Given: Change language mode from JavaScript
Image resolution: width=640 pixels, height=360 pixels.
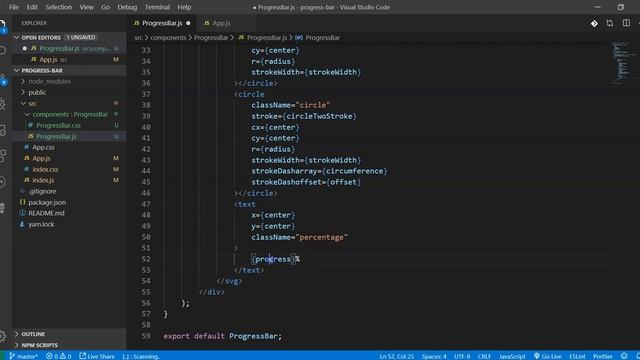Looking at the screenshot, I should coord(512,356).
